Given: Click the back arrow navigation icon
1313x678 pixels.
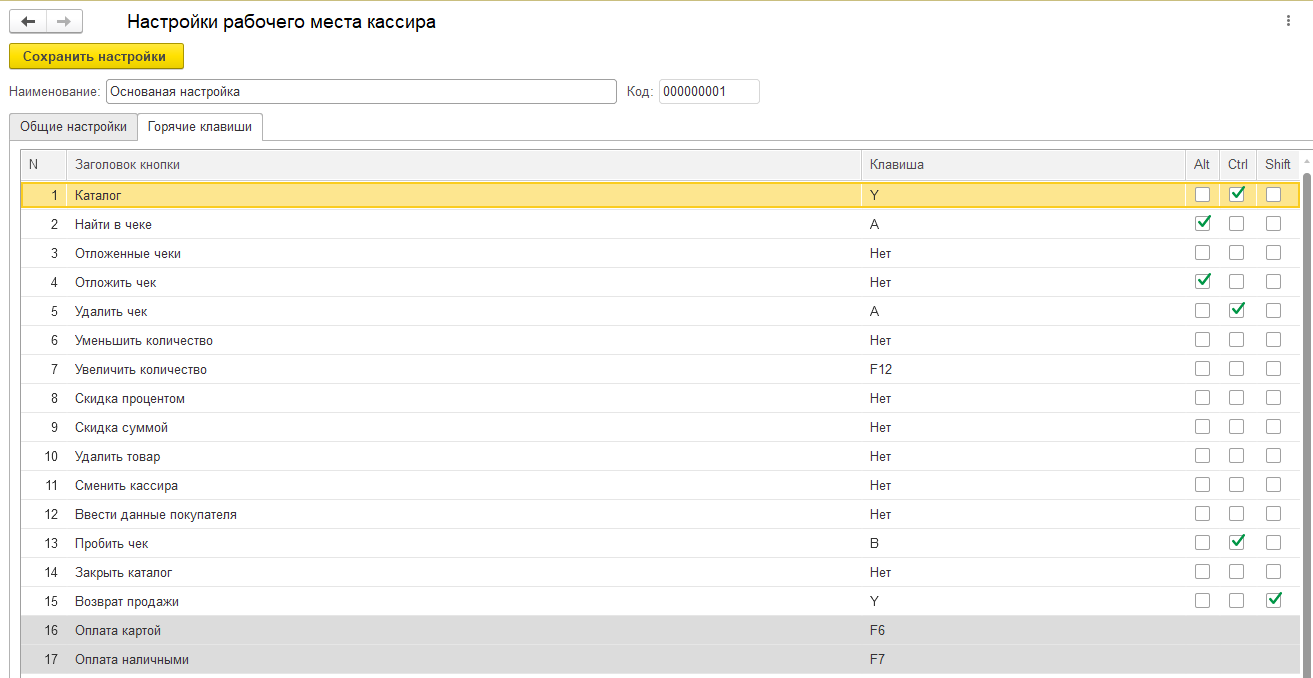Looking at the screenshot, I should click(28, 22).
